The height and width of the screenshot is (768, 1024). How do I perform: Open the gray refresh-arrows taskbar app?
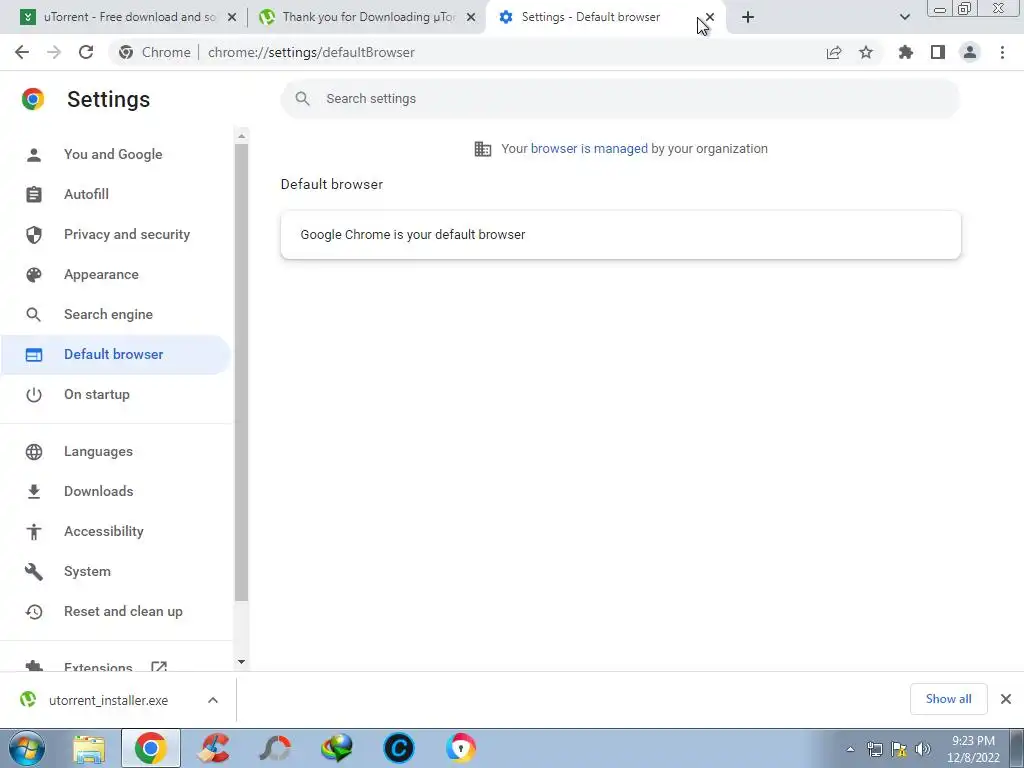(x=275, y=748)
